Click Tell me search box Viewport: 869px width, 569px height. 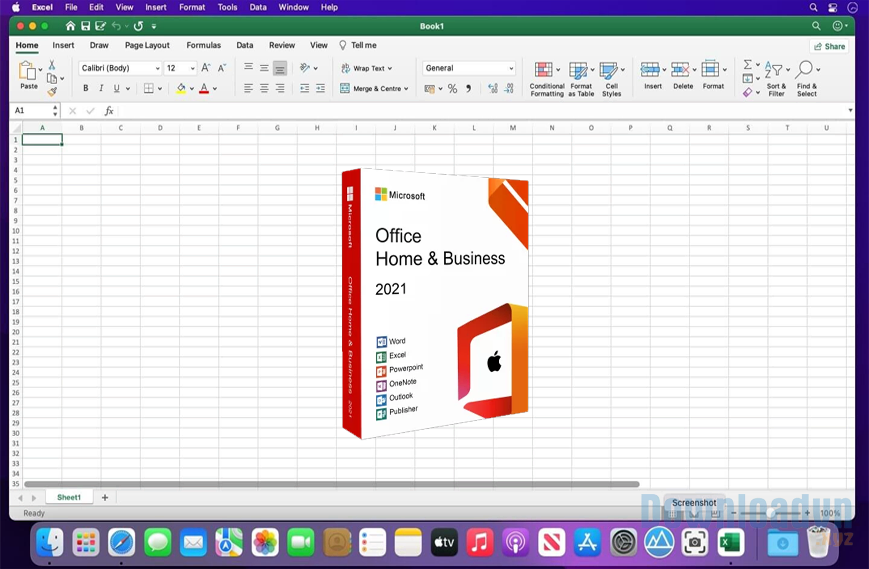(x=358, y=45)
